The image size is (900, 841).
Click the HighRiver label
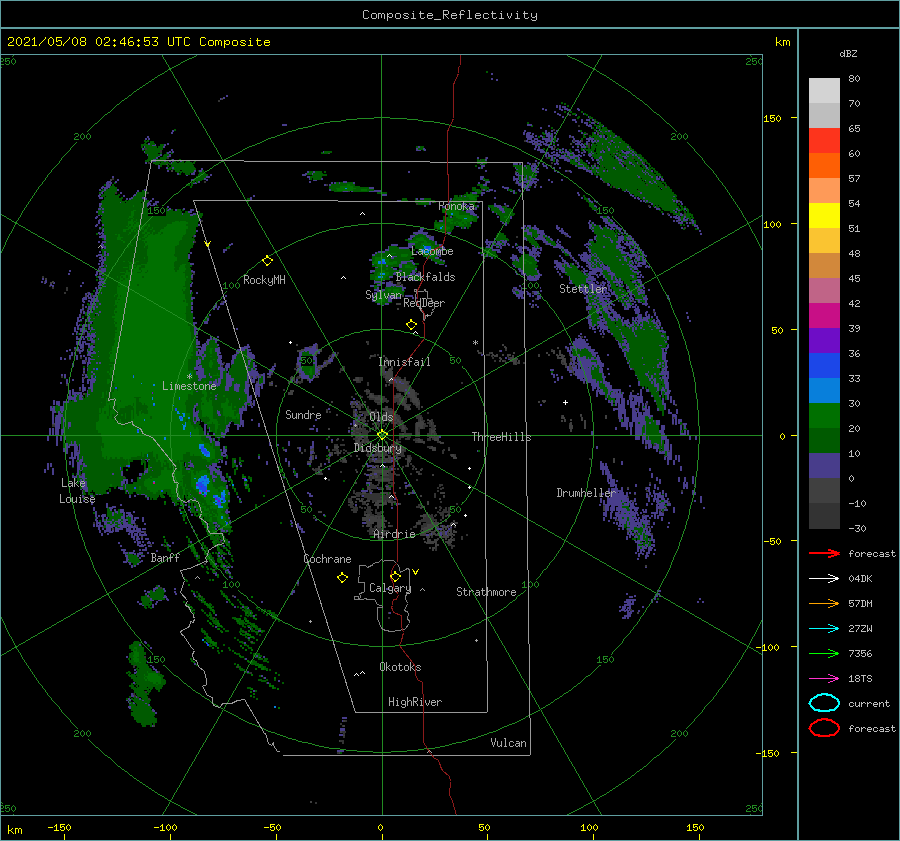(x=415, y=702)
